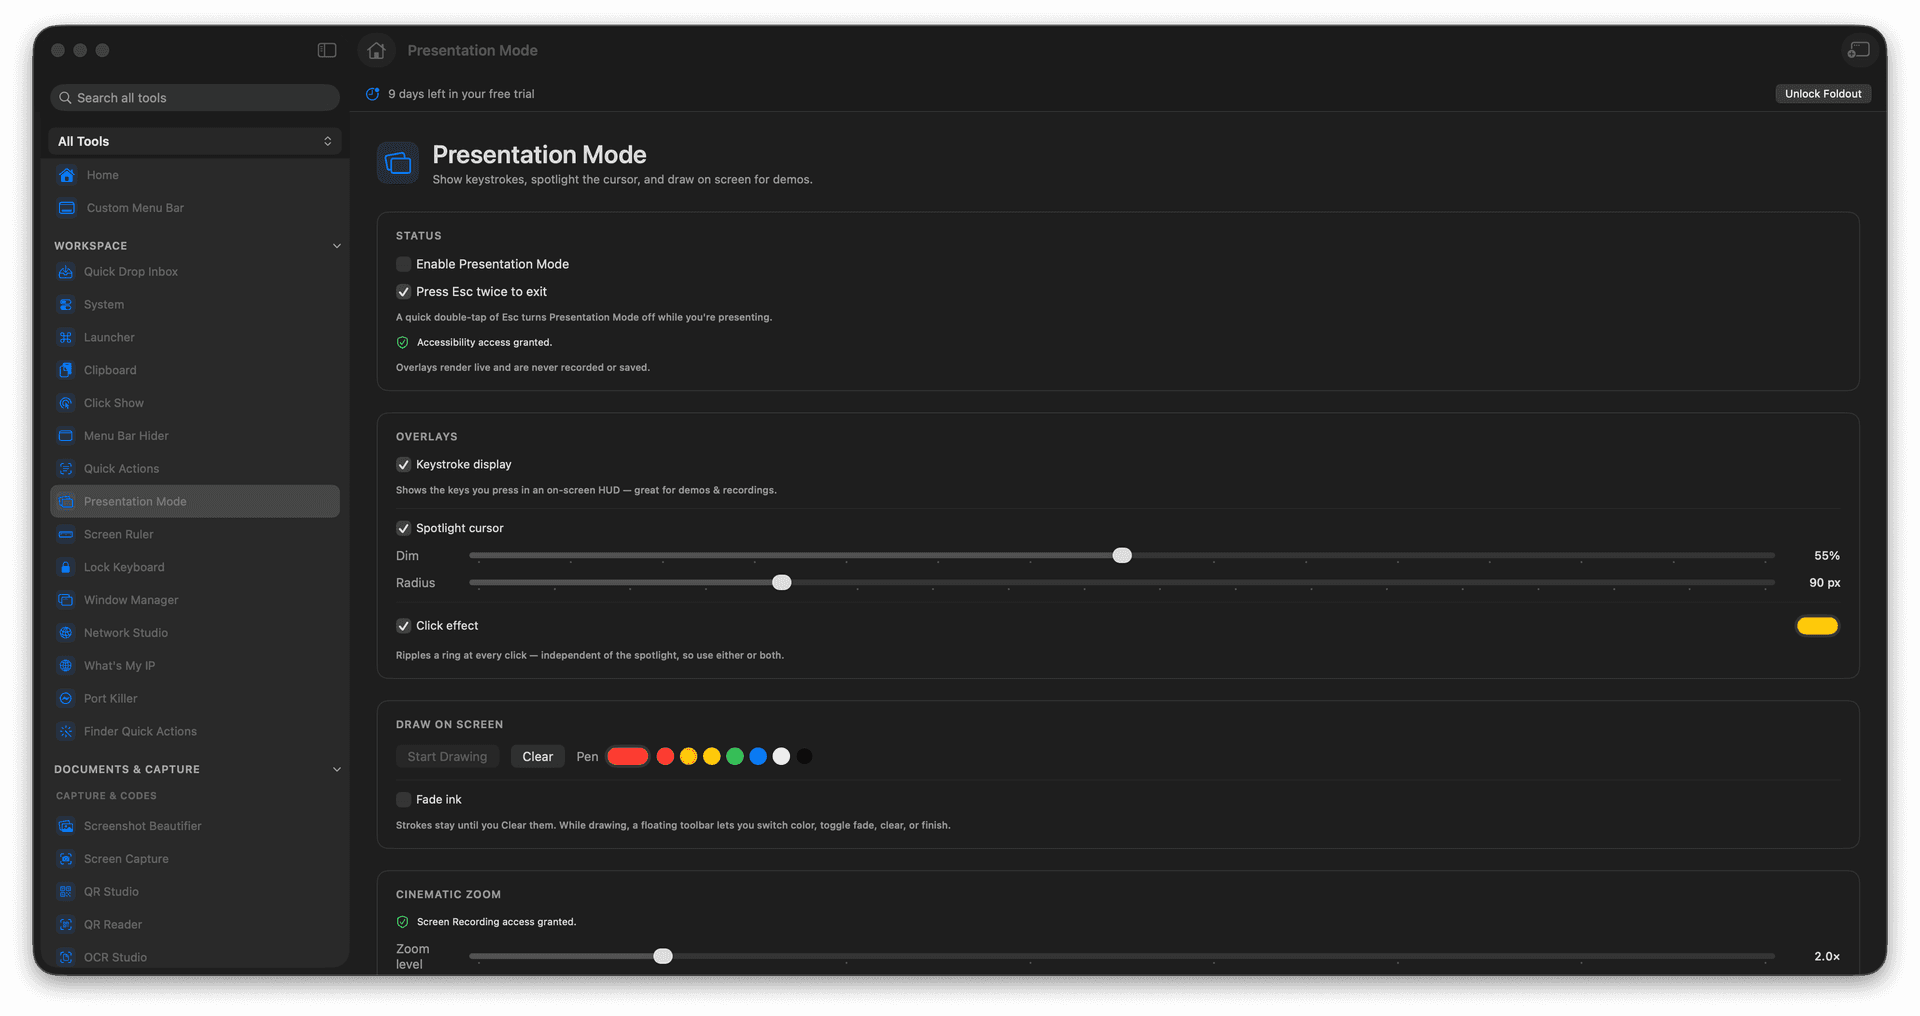The width and height of the screenshot is (1920, 1016).
Task: Open Window Manager from sidebar
Action: [195, 600]
